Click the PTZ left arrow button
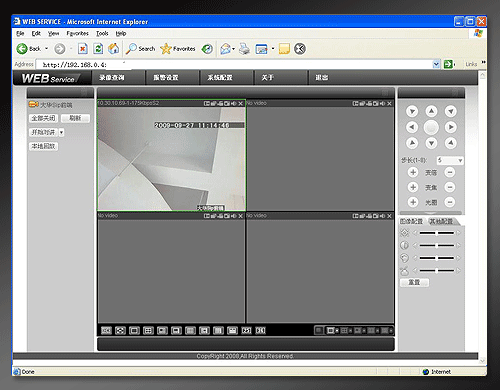This screenshot has width=500, height=390. 412,127
